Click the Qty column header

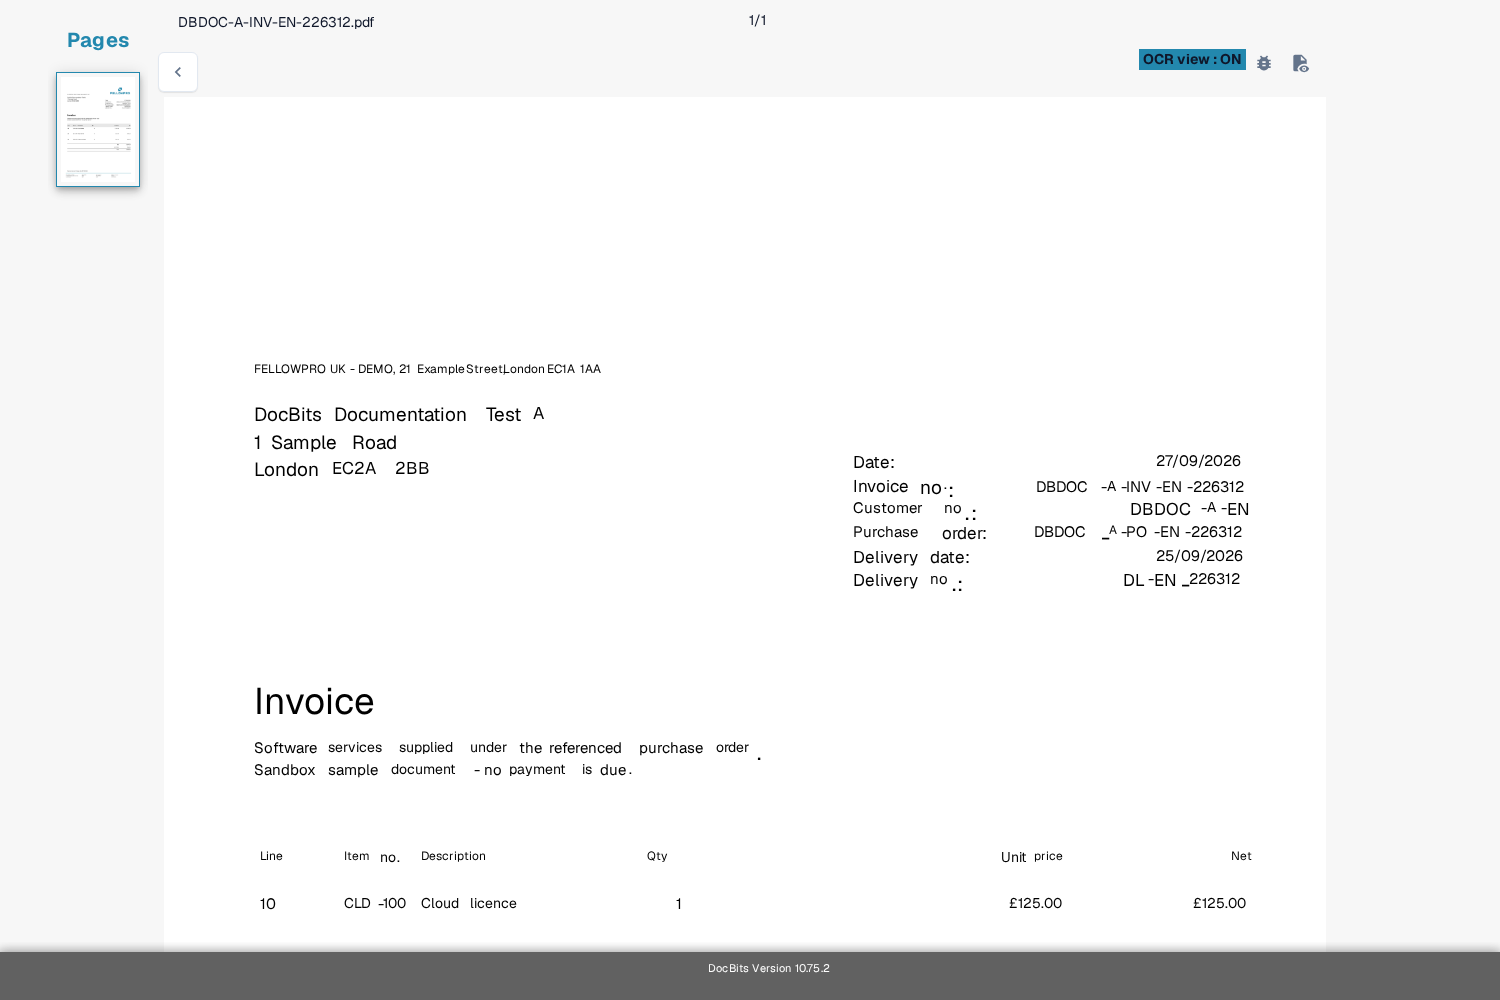pos(657,856)
